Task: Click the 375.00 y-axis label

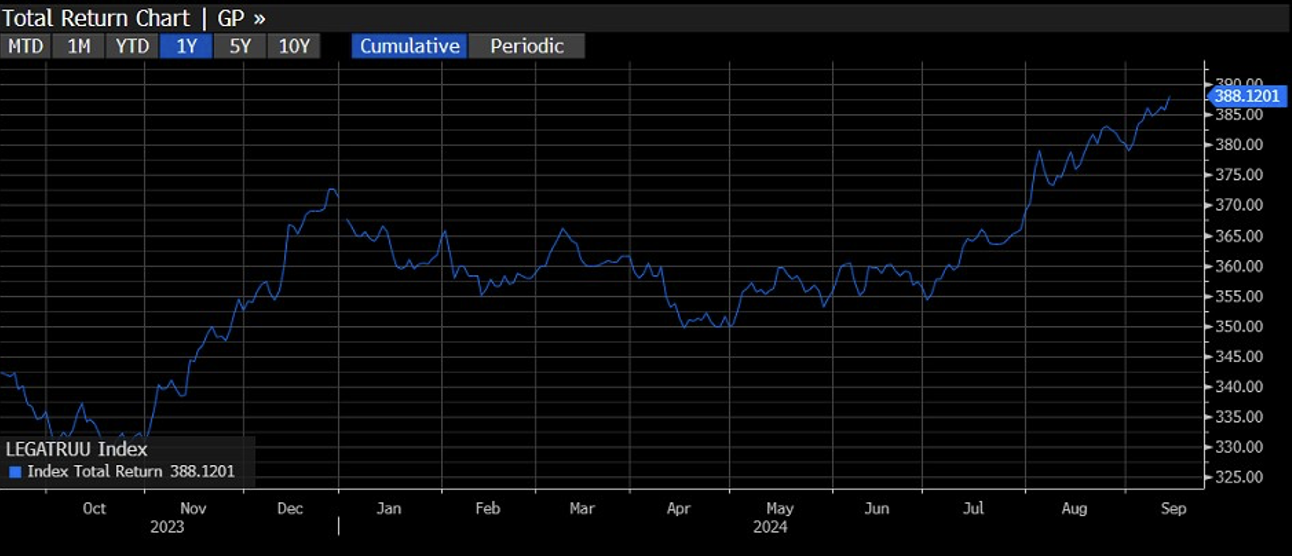Action: [x=1239, y=175]
